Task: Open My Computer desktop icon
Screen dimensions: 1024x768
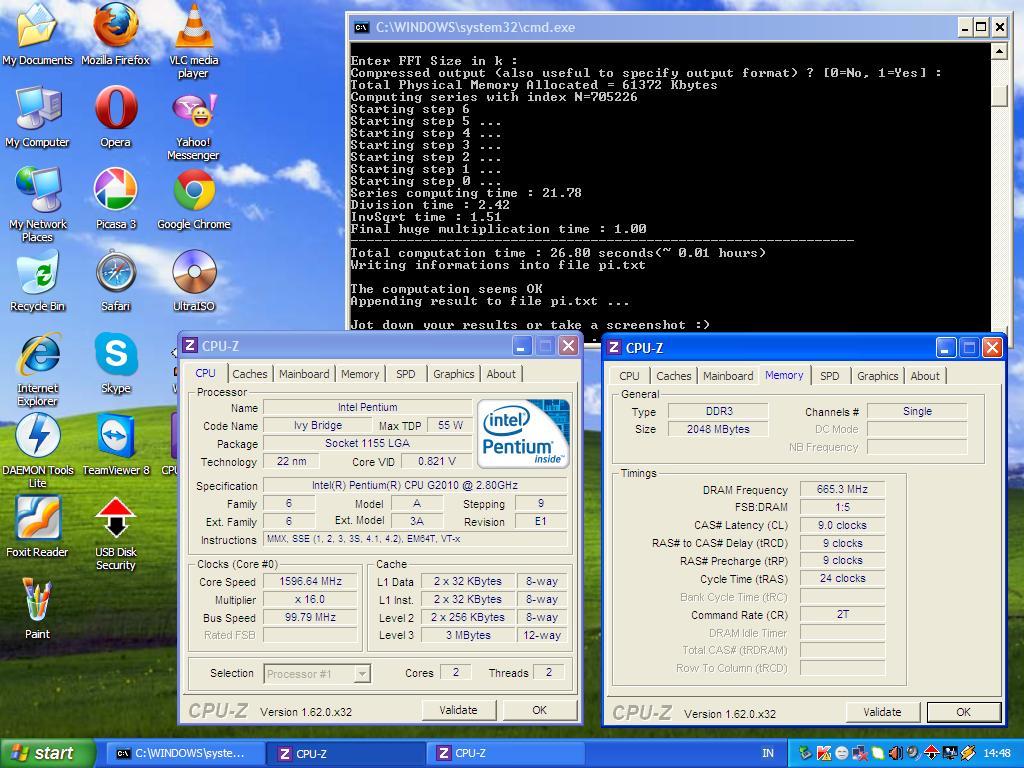Action: click(37, 116)
